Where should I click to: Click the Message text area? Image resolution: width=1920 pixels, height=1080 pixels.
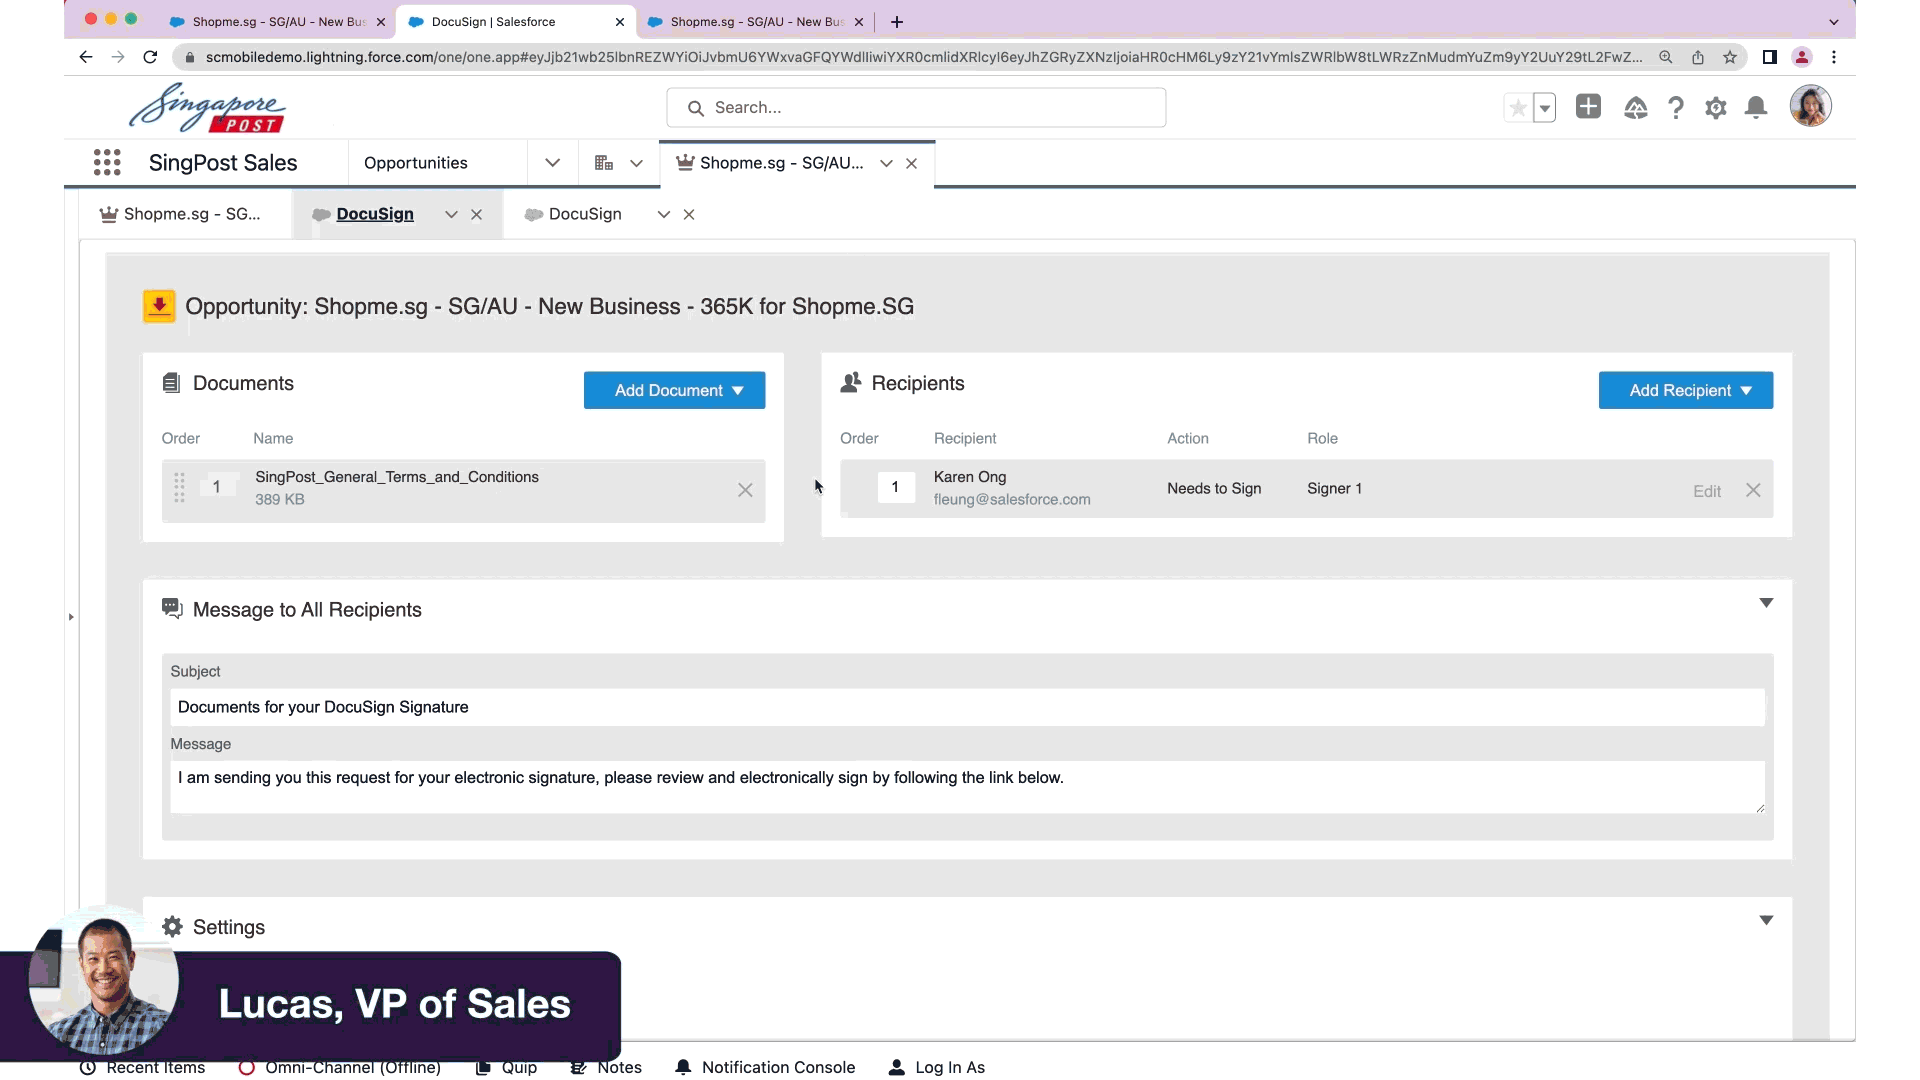click(967, 787)
